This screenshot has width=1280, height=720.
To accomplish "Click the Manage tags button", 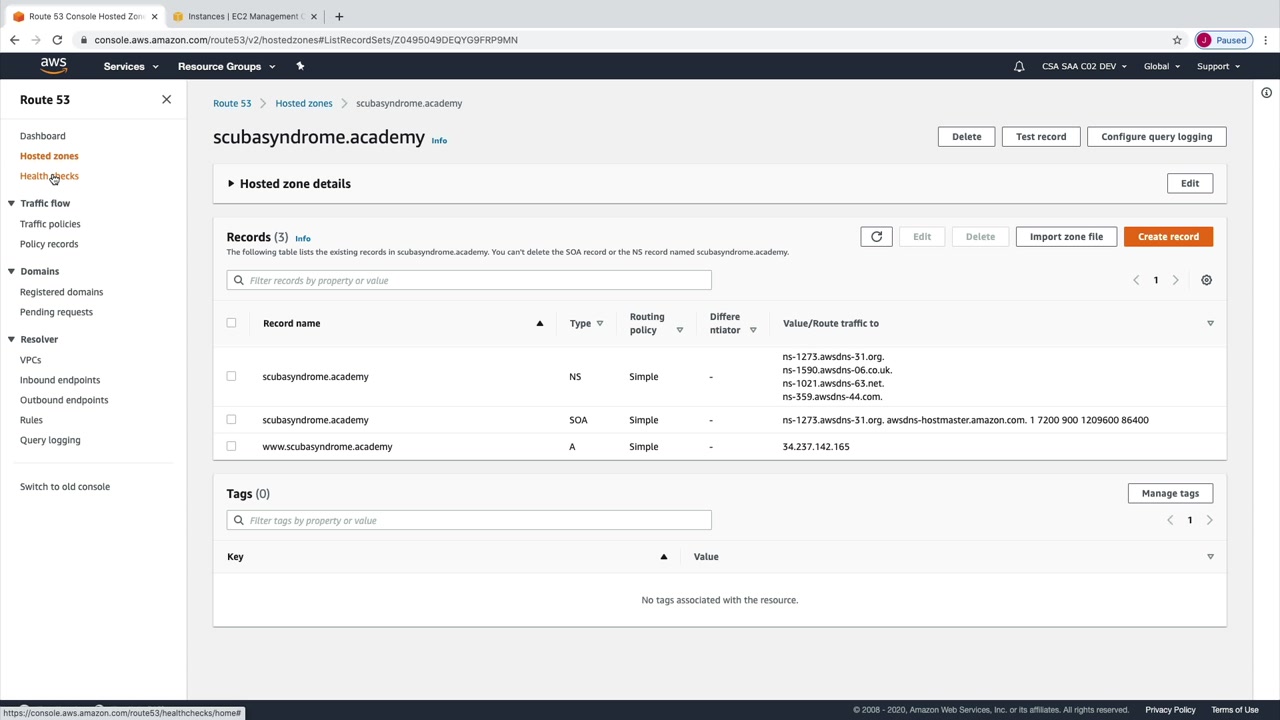I will [x=1170, y=493].
